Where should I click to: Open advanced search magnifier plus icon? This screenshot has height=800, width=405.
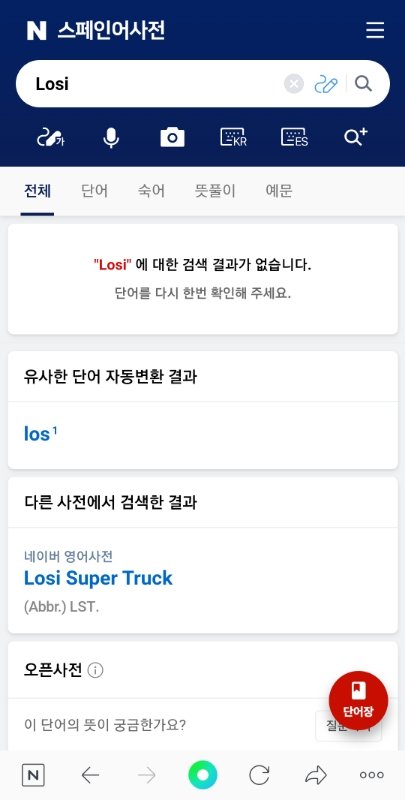(x=356, y=137)
